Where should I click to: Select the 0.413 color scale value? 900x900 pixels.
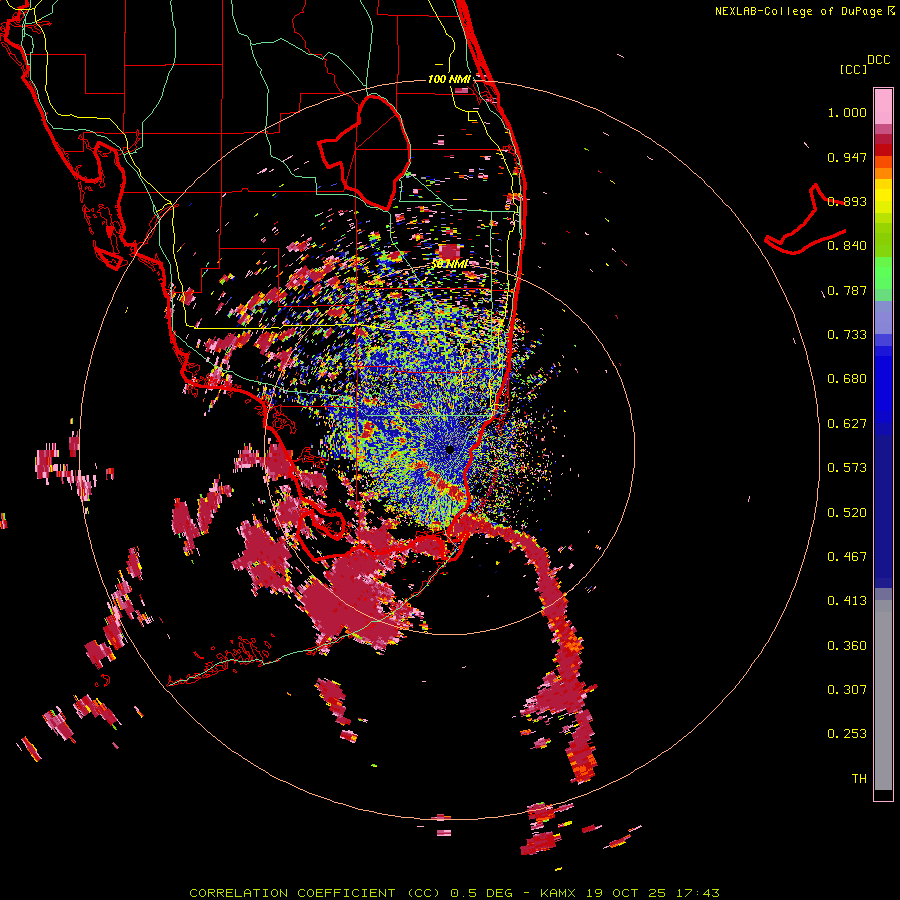[x=847, y=601]
